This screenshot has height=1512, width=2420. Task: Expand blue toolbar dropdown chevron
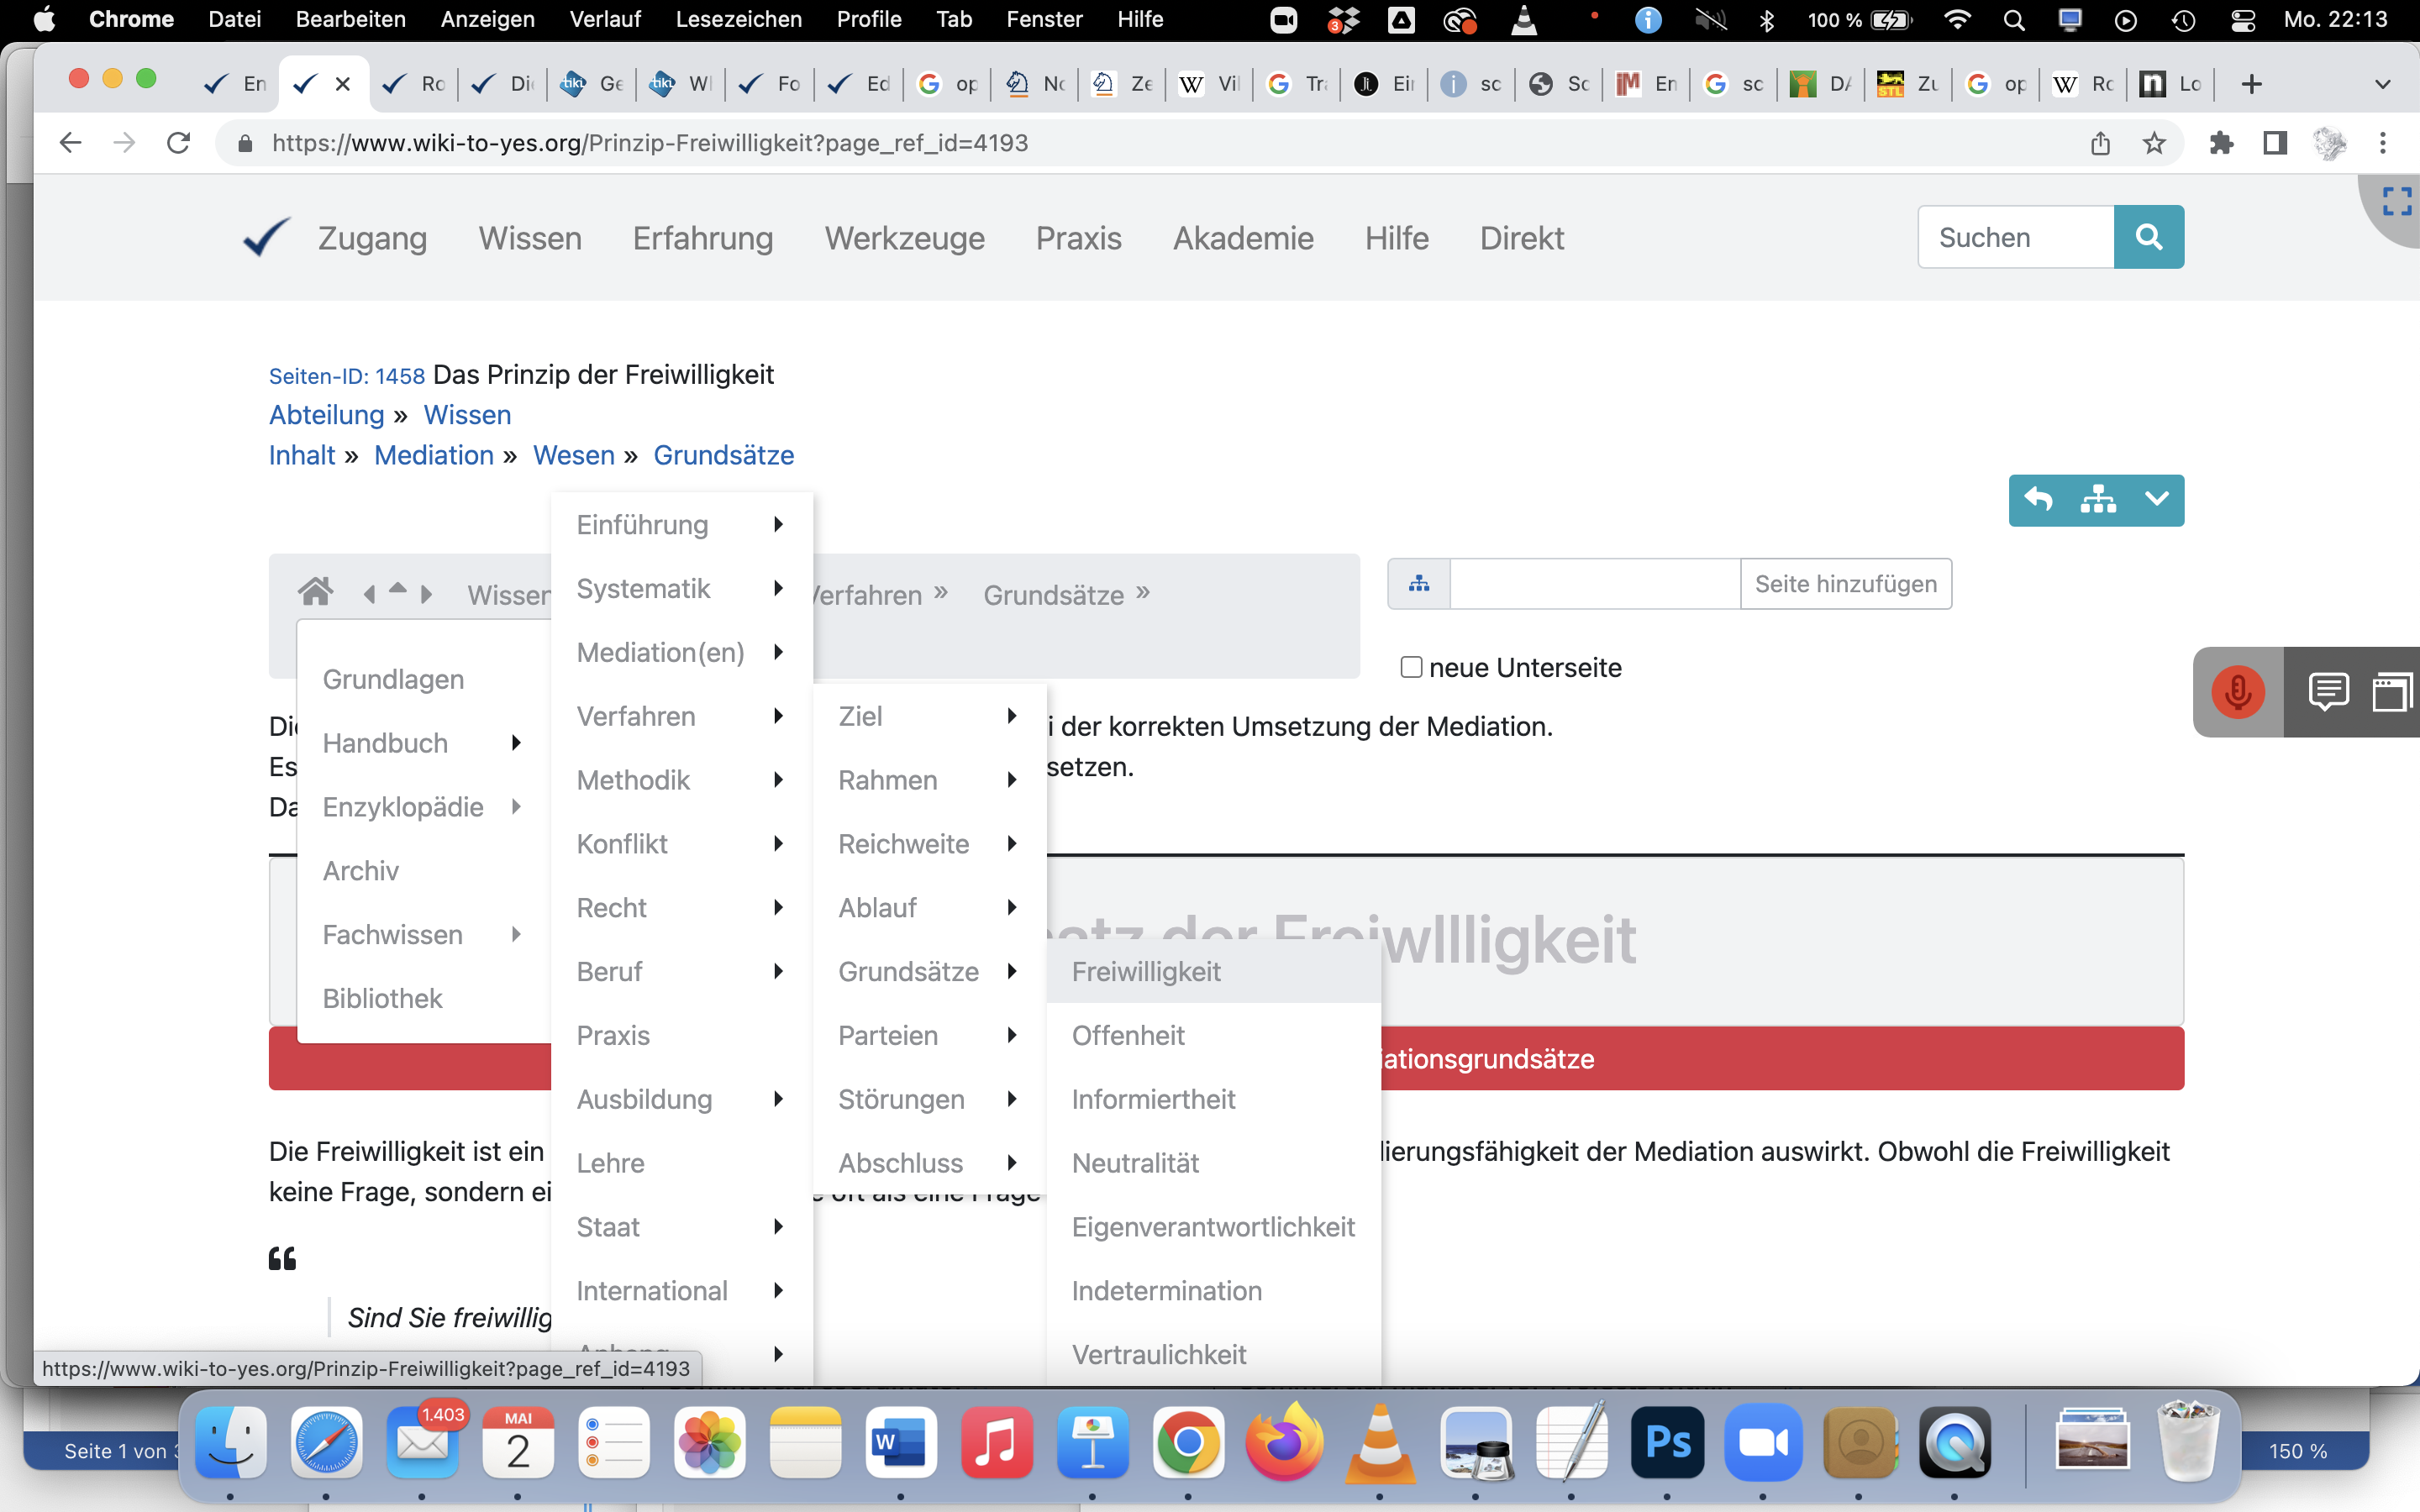(2156, 499)
